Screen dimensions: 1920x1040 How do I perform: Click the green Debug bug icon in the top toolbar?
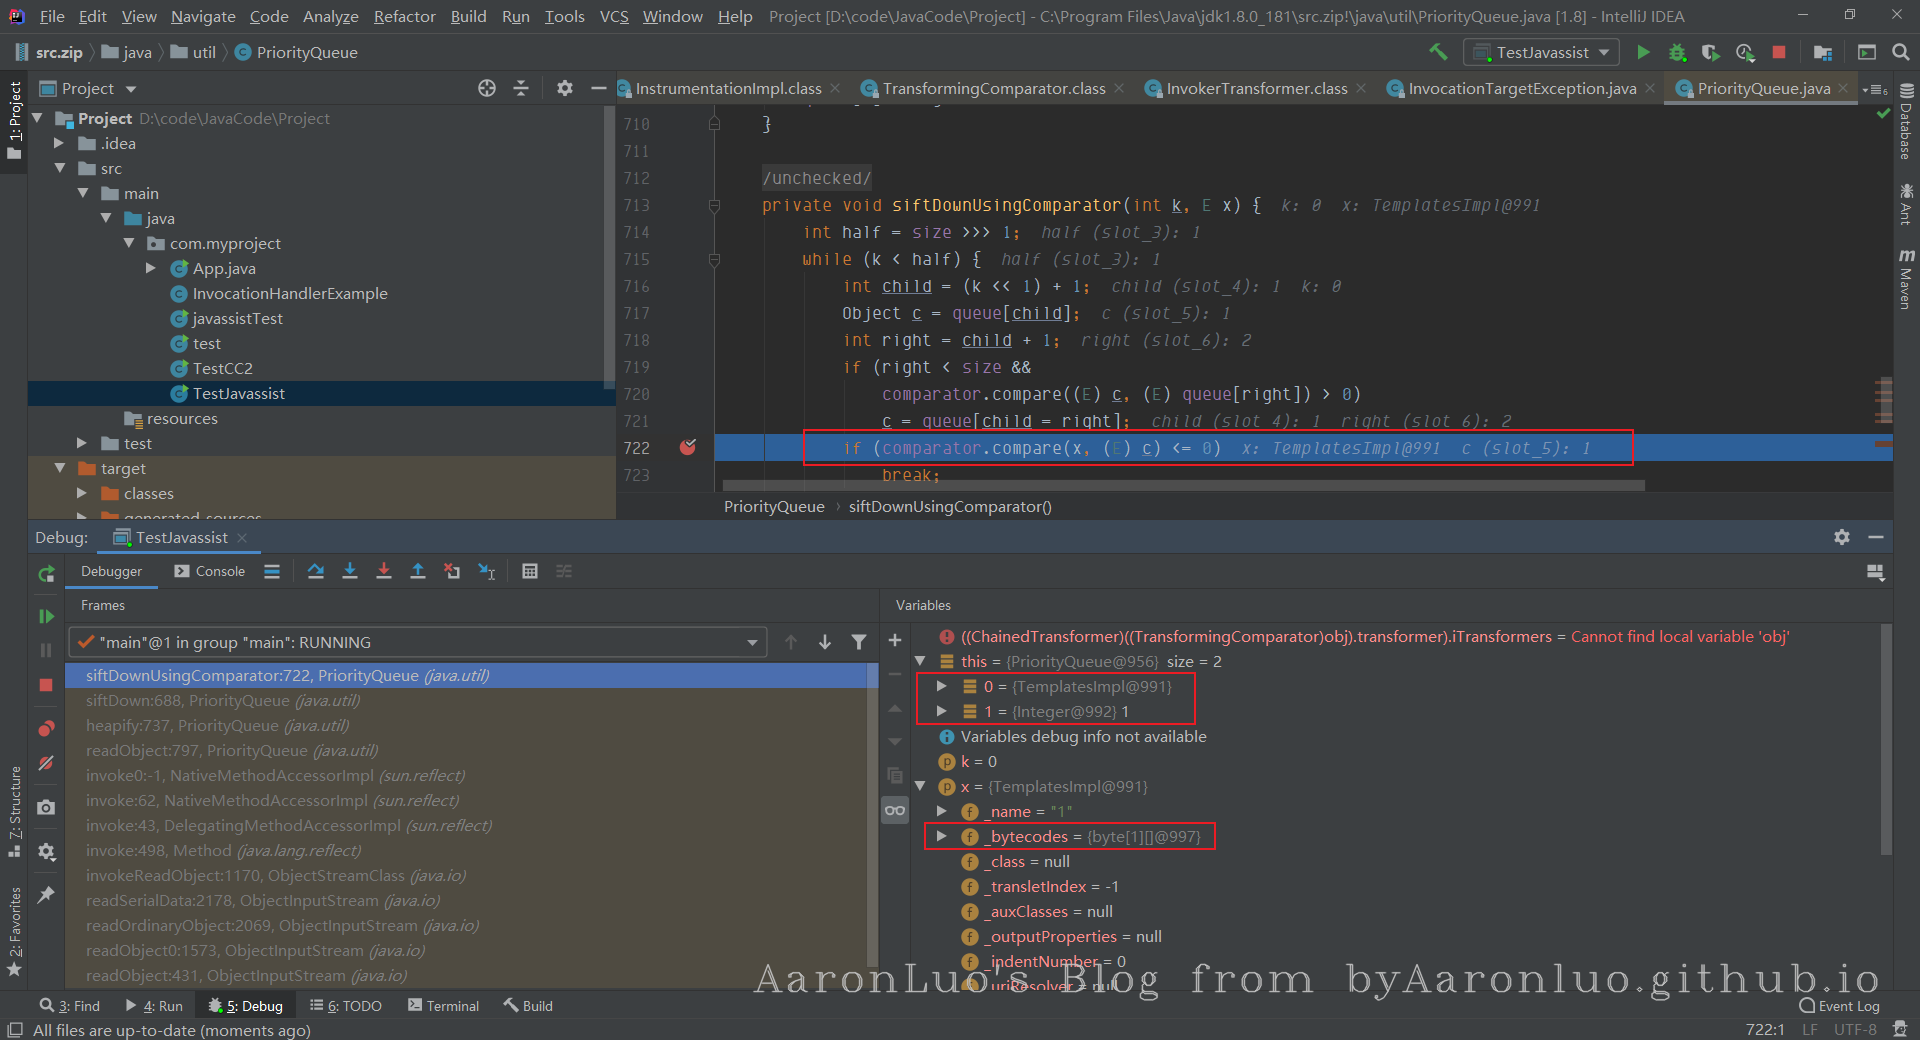click(x=1677, y=52)
